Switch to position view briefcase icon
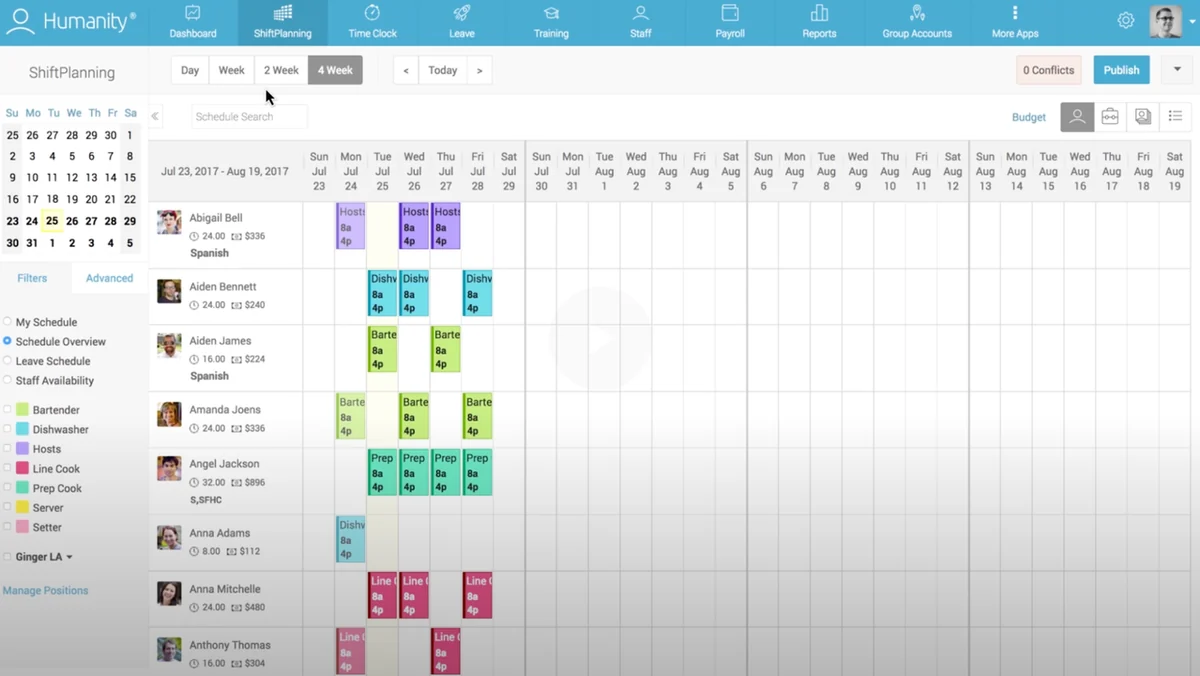This screenshot has height=676, width=1200. coord(1110,117)
